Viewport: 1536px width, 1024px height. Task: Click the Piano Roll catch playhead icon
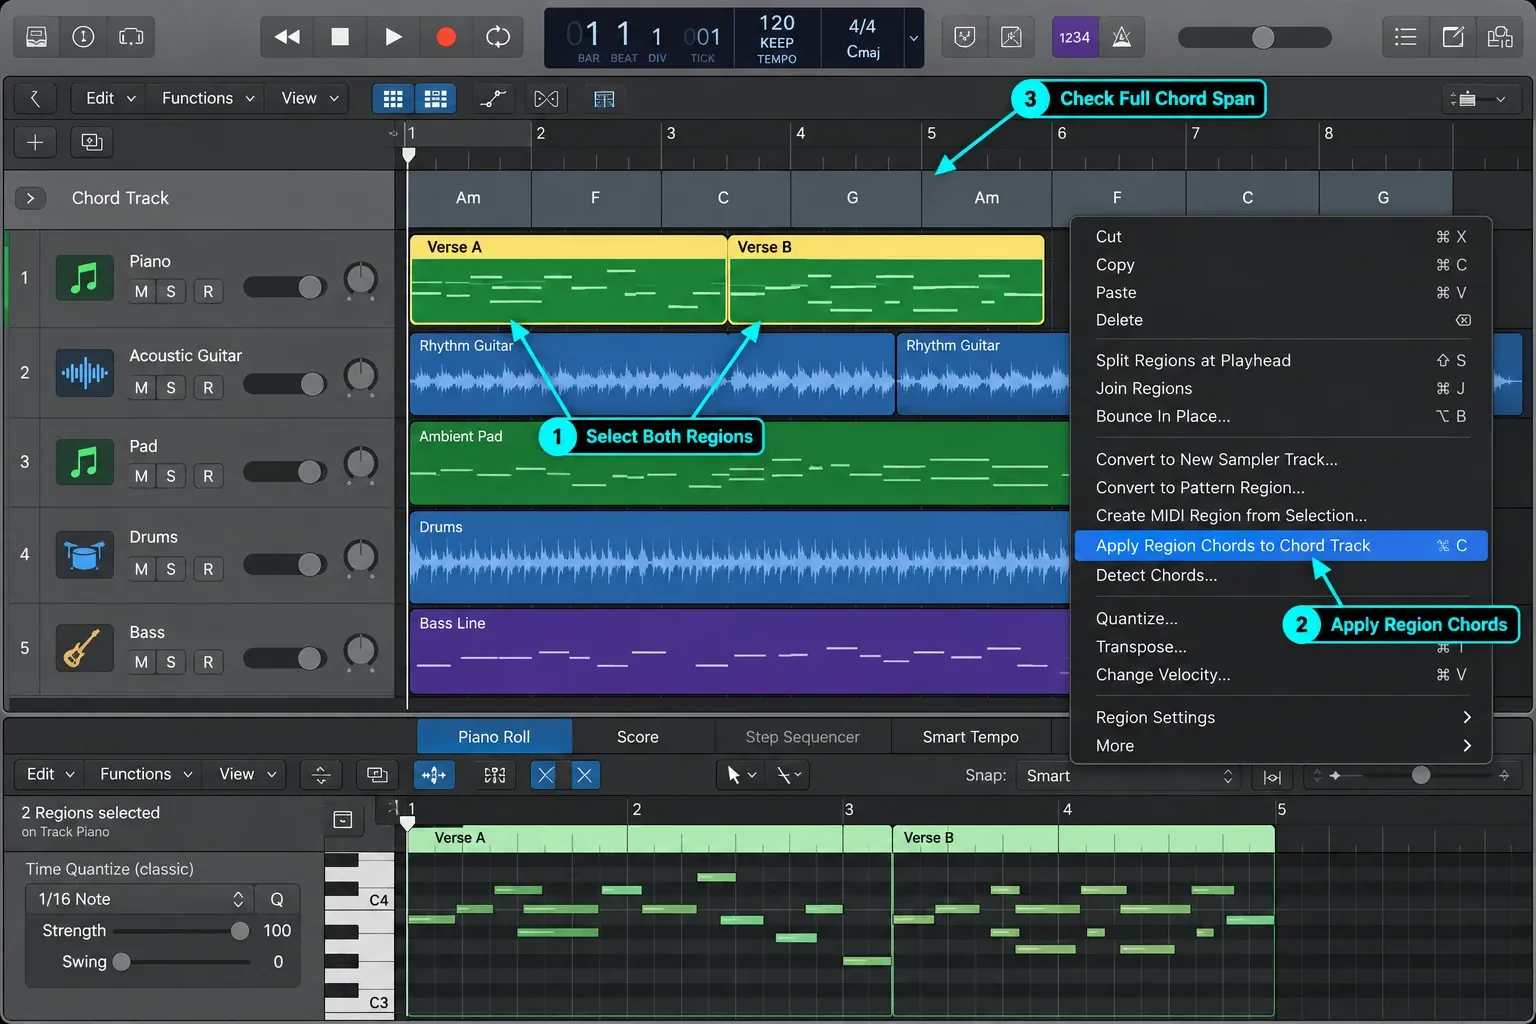tap(434, 775)
